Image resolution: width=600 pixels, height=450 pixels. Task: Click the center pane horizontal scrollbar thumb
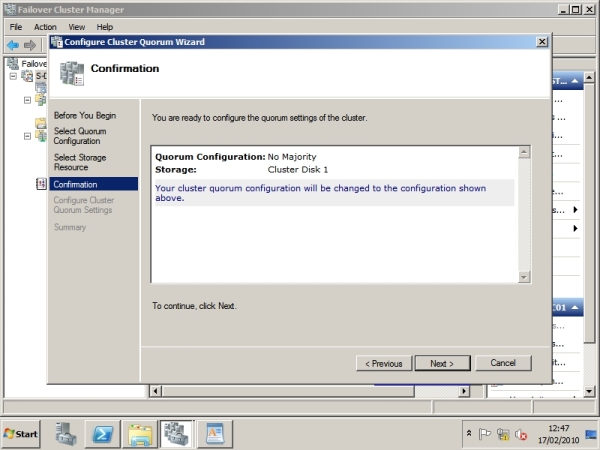click(x=288, y=391)
